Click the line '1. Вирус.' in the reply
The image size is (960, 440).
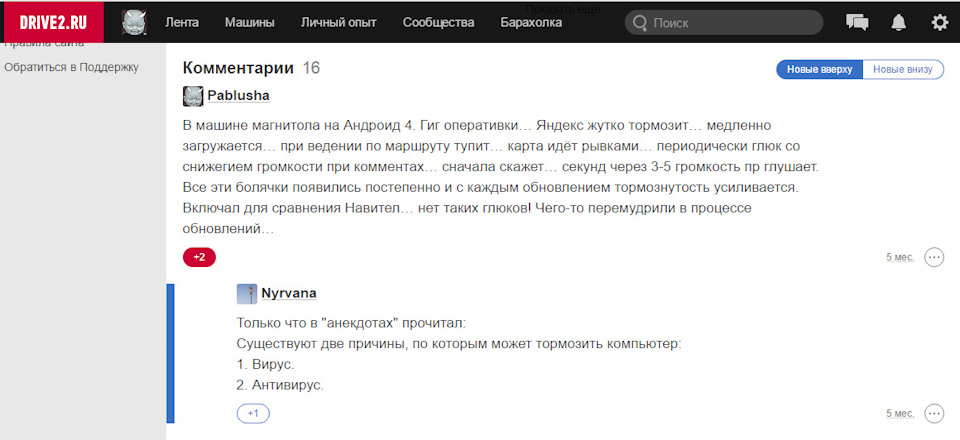pyautogui.click(x=265, y=365)
